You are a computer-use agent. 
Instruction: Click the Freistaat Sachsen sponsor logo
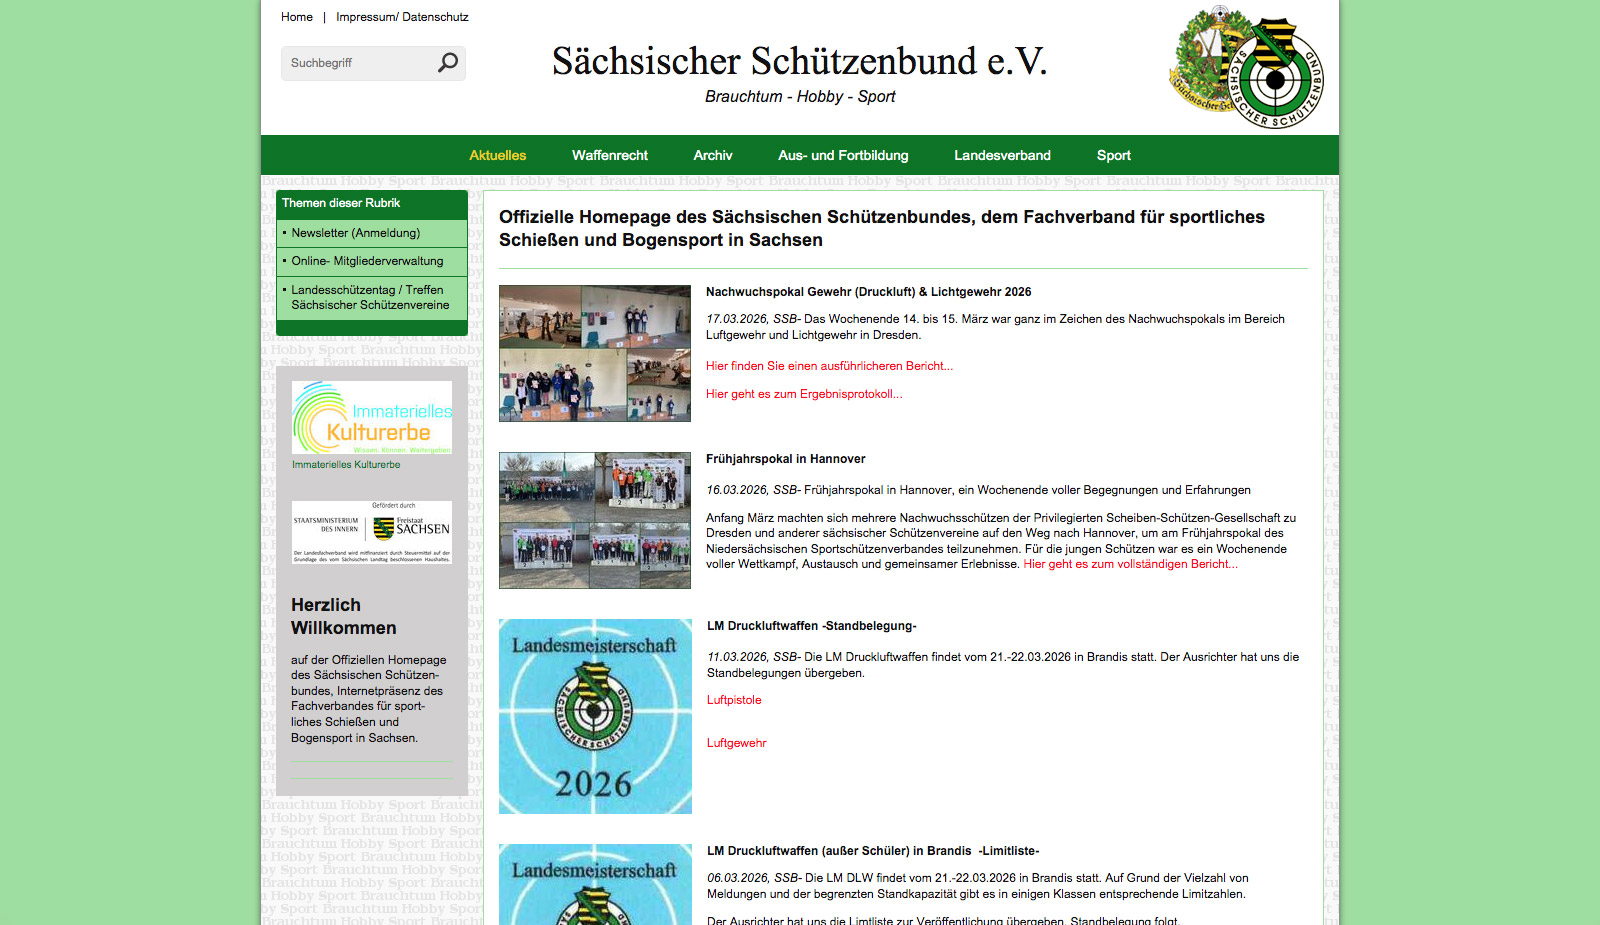tap(371, 532)
